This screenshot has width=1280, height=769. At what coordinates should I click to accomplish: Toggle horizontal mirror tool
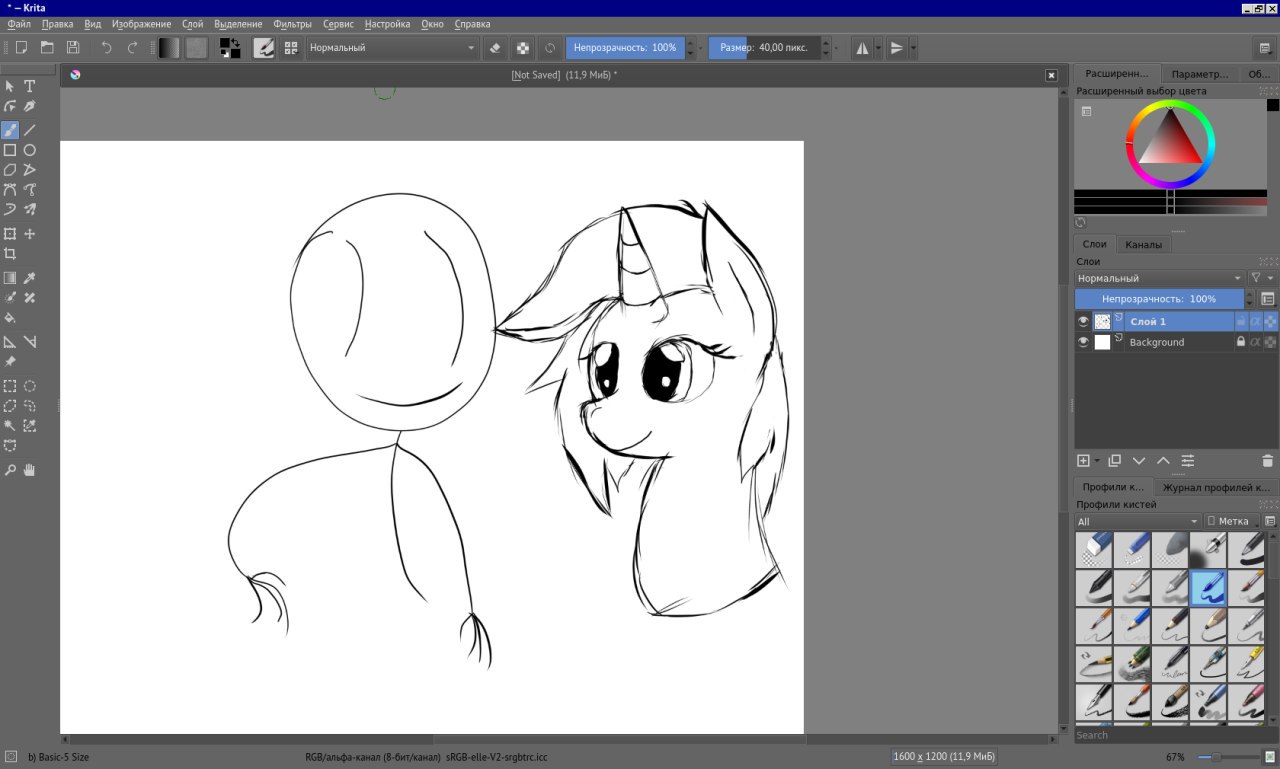coord(862,47)
